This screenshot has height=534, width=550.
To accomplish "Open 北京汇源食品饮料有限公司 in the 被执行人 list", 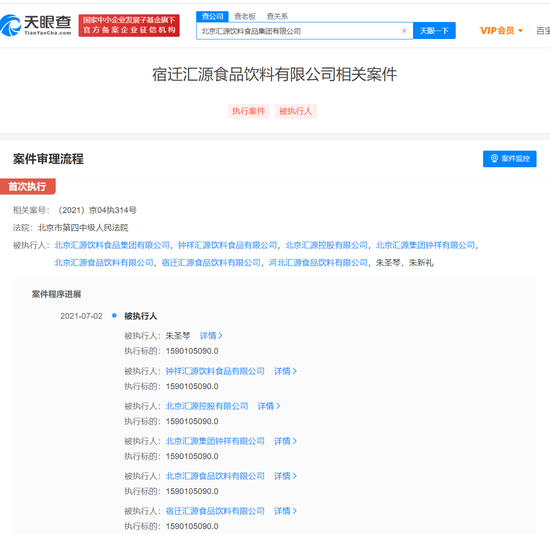I will 104,262.
